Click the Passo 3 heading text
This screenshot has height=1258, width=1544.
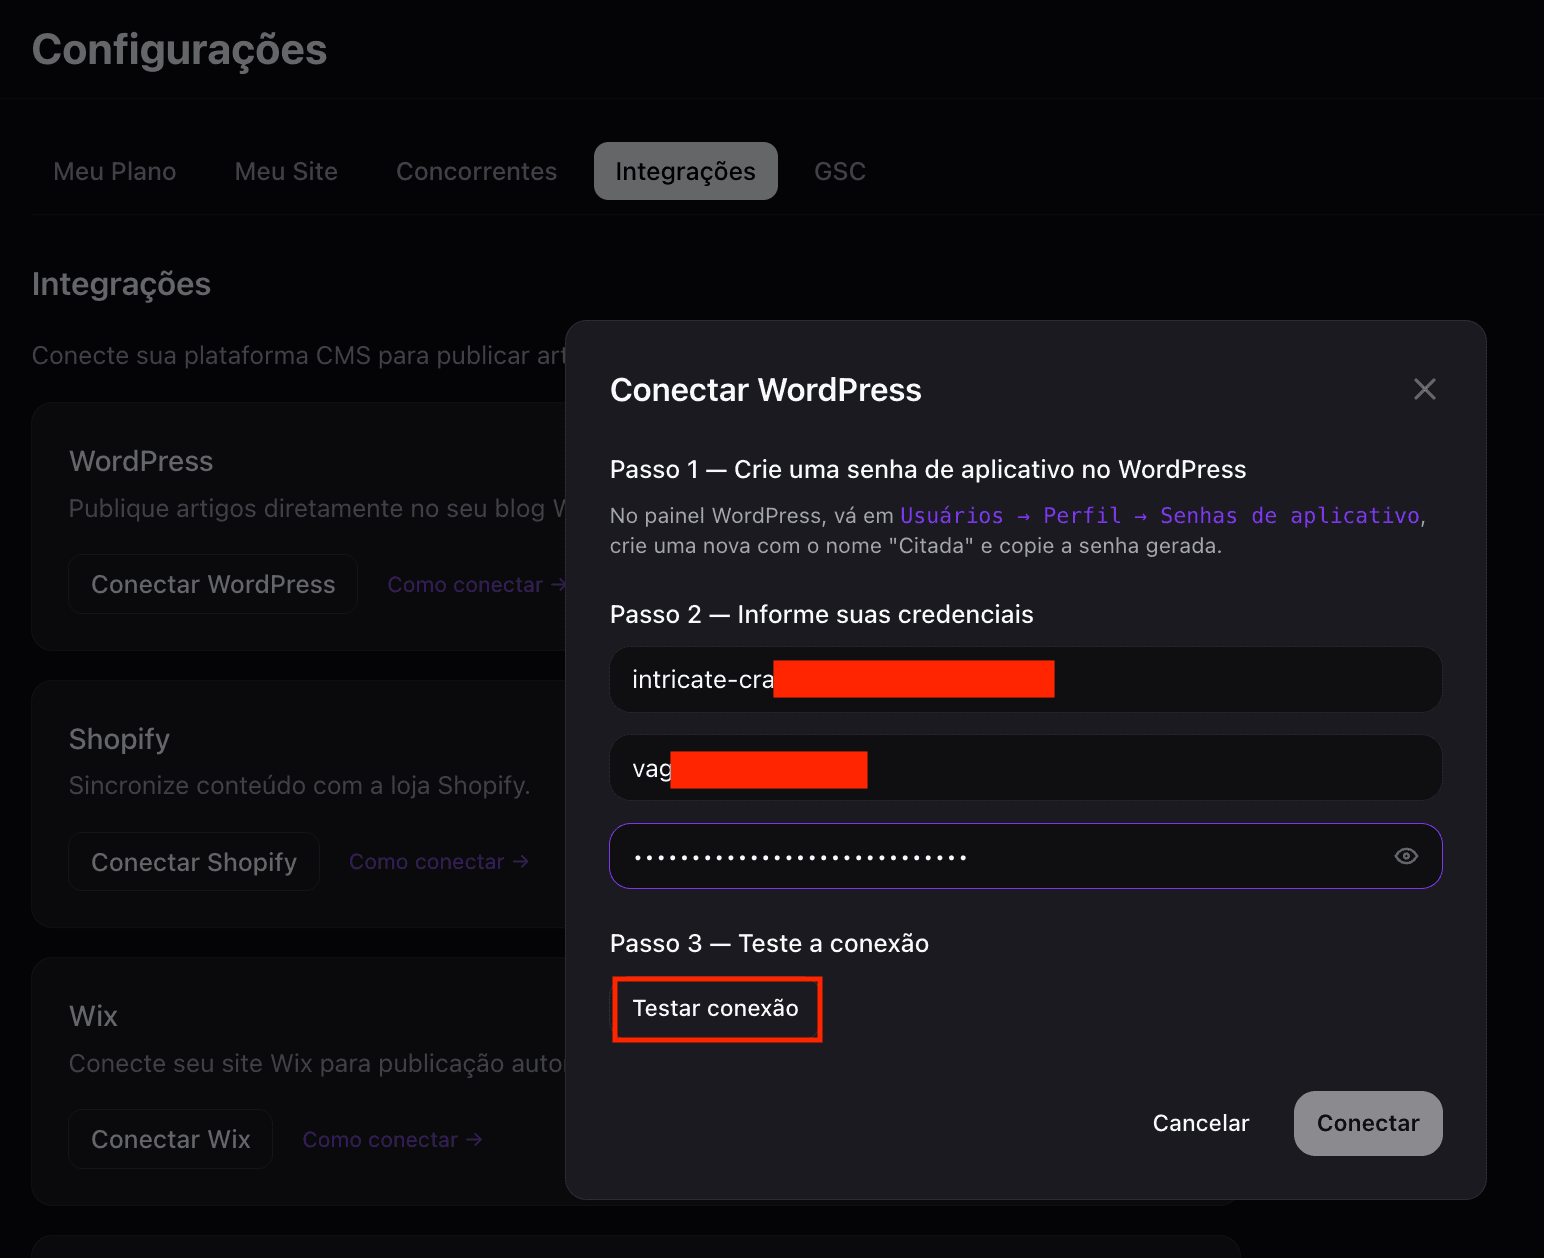(770, 944)
